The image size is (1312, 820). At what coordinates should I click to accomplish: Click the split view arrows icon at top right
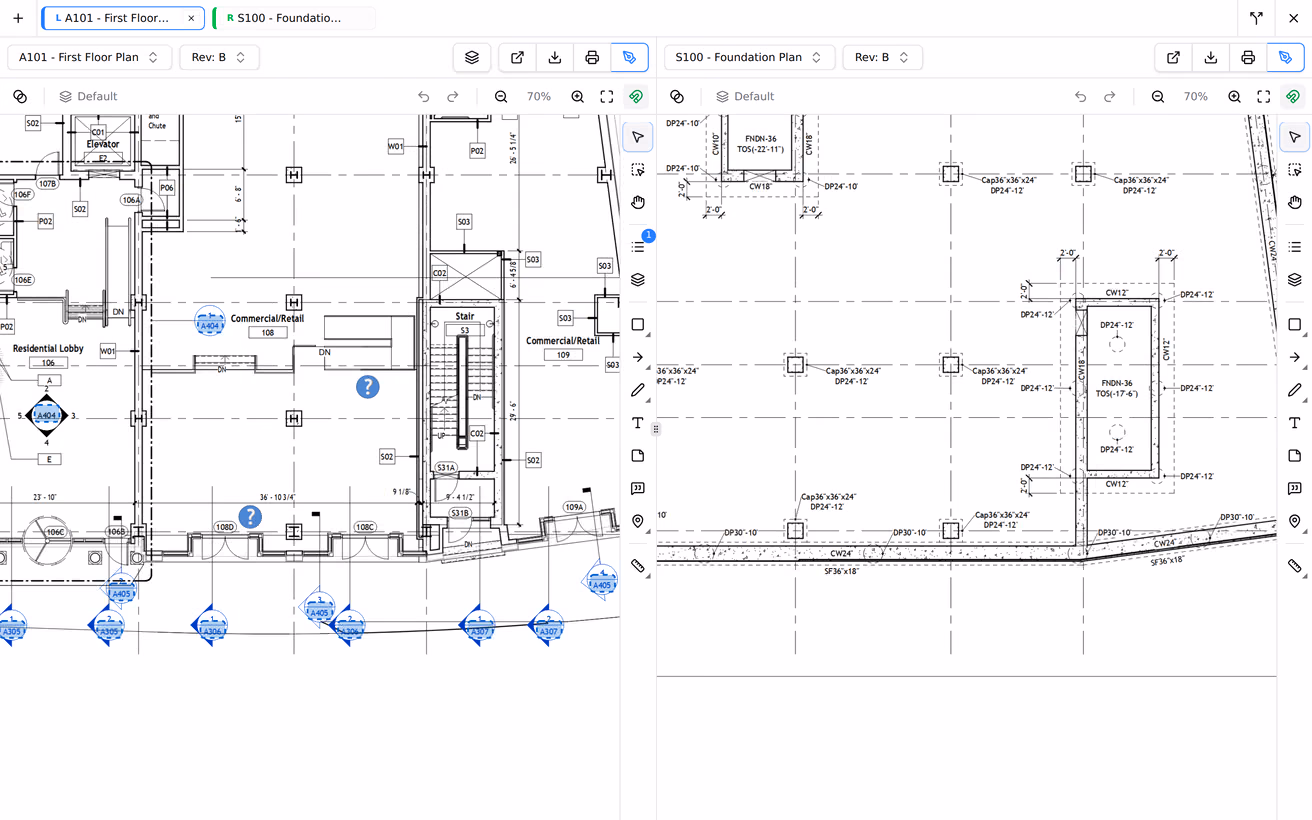(x=1256, y=18)
